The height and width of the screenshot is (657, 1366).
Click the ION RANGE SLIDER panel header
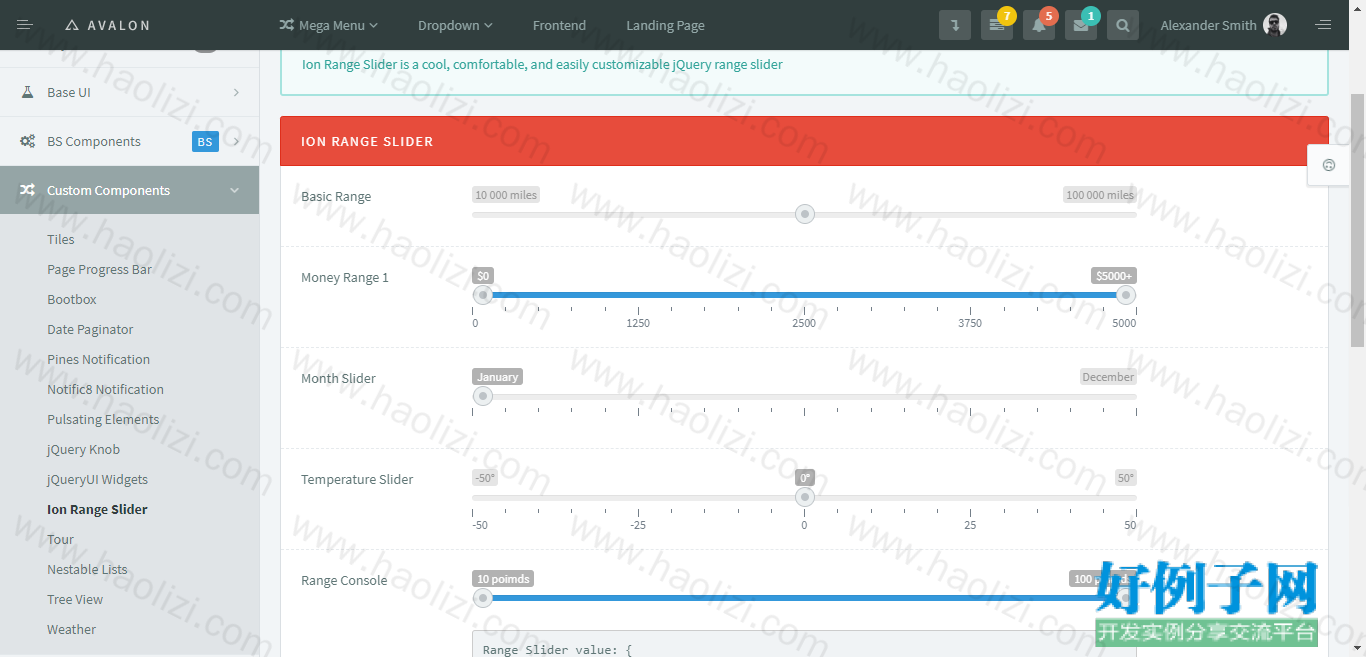(804, 141)
